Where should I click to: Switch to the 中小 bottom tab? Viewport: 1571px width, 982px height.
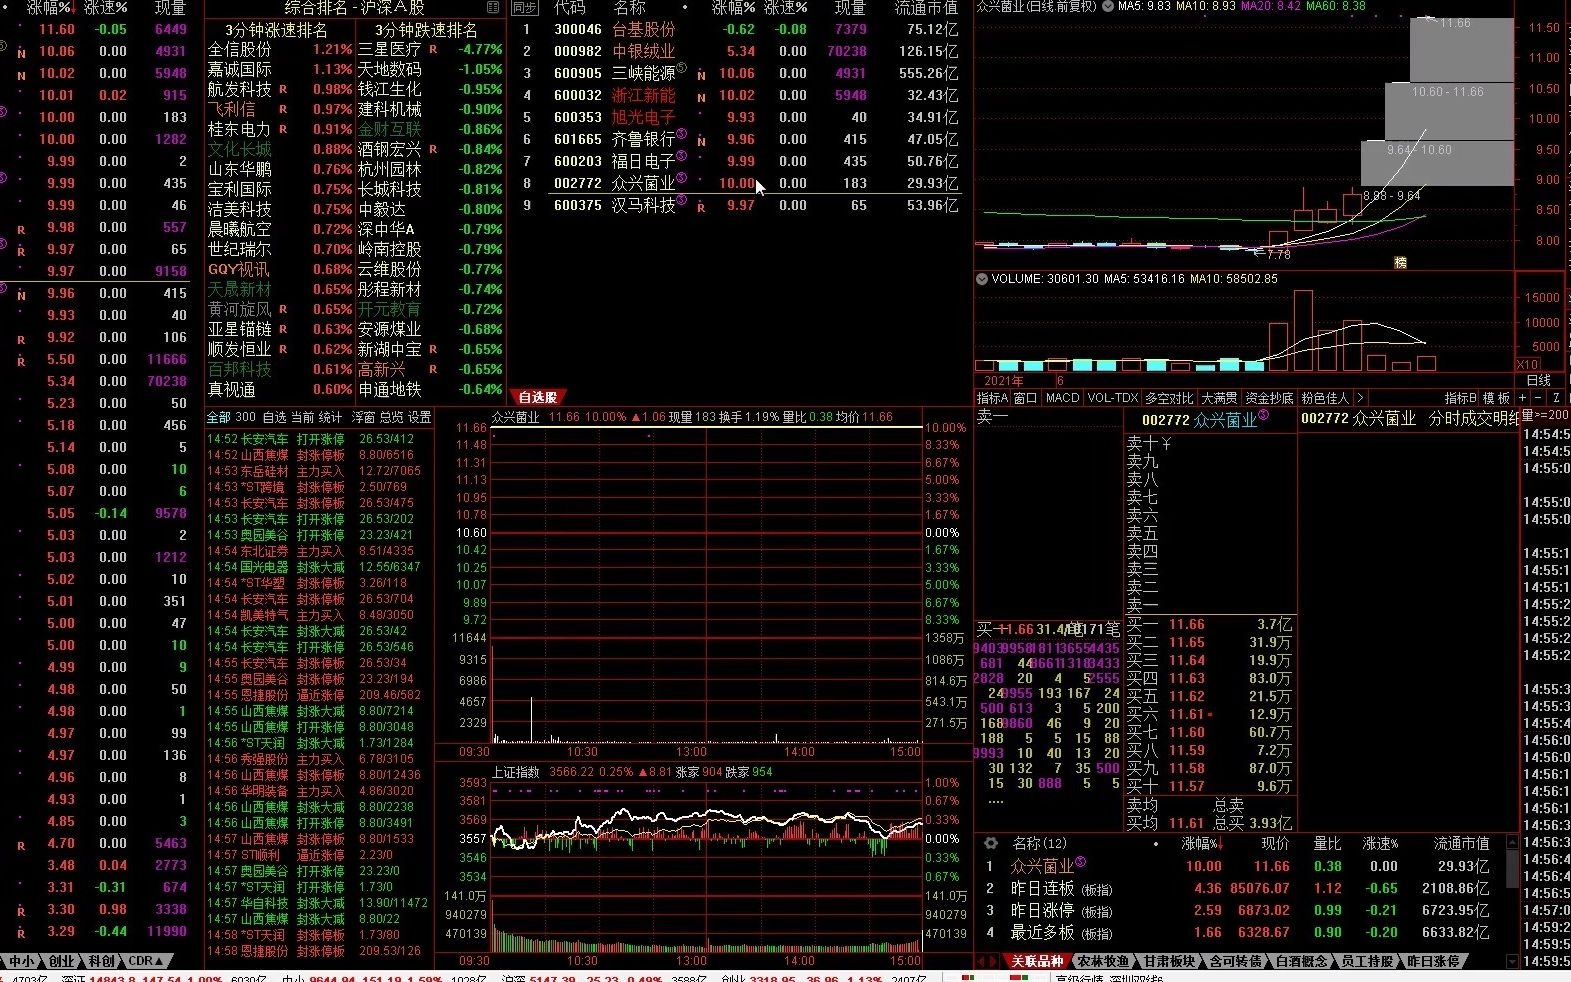tap(21, 961)
